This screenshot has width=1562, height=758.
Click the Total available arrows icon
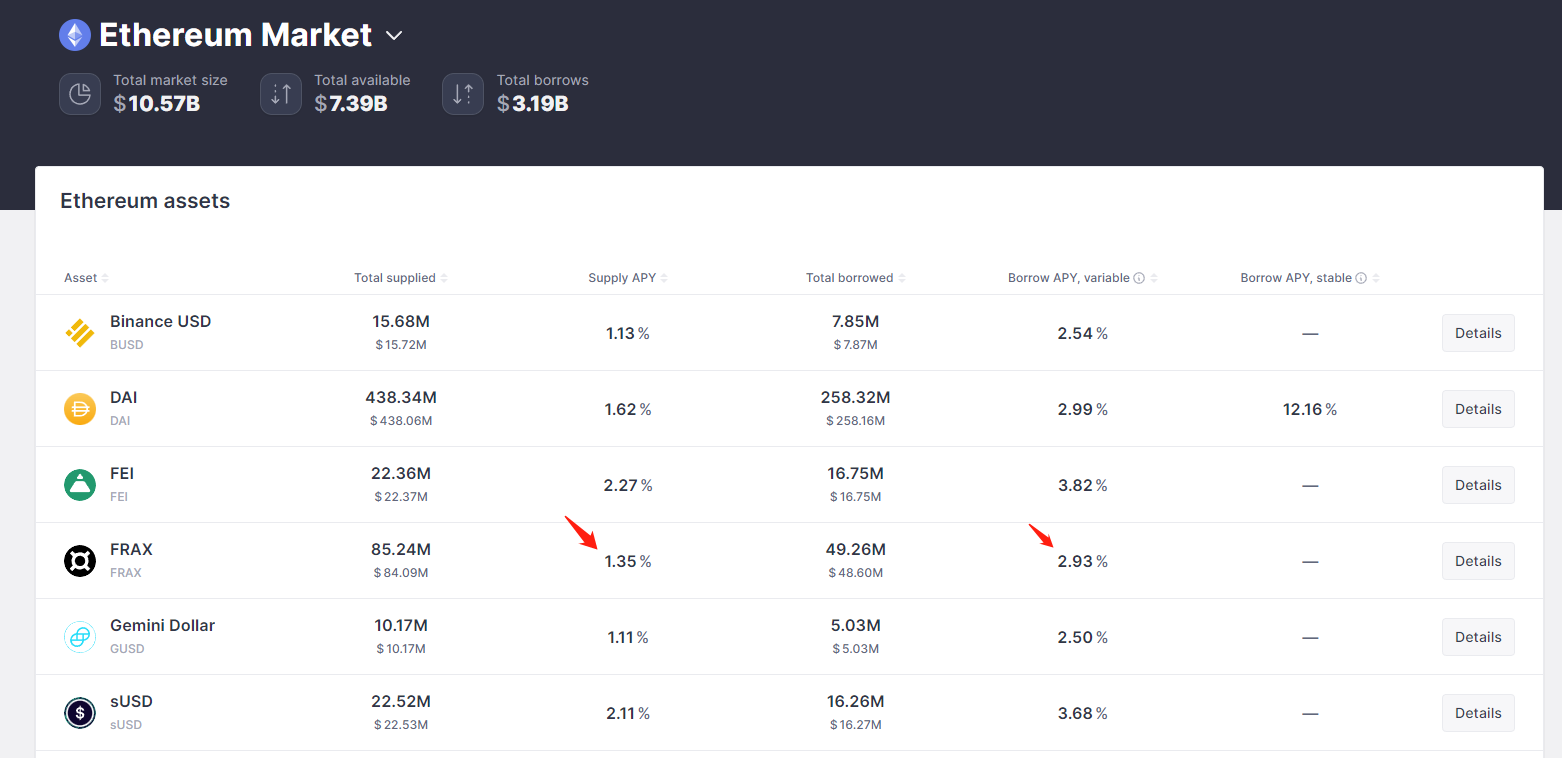(281, 93)
